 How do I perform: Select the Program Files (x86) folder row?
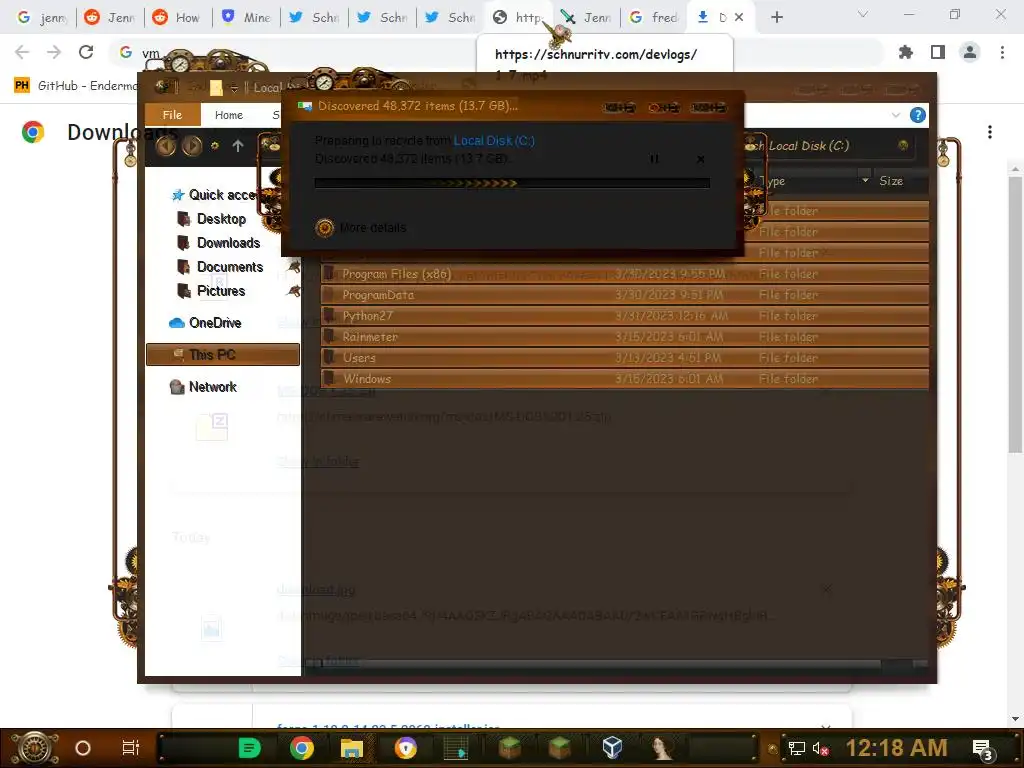click(x=624, y=274)
